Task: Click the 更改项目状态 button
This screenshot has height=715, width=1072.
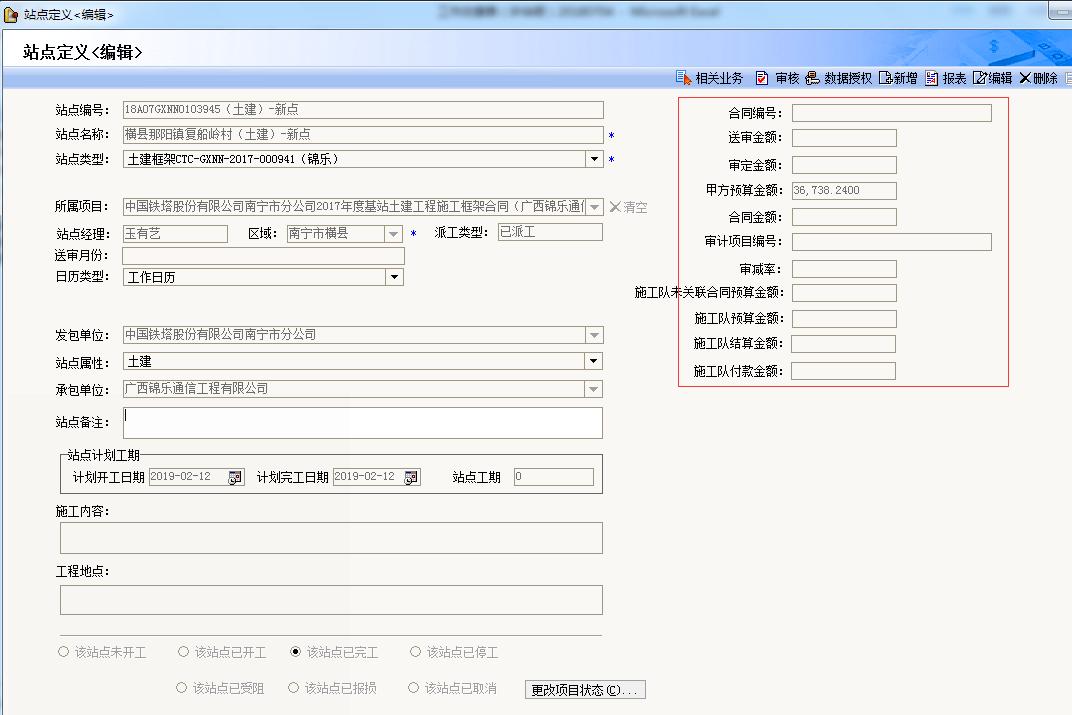Action: point(586,690)
